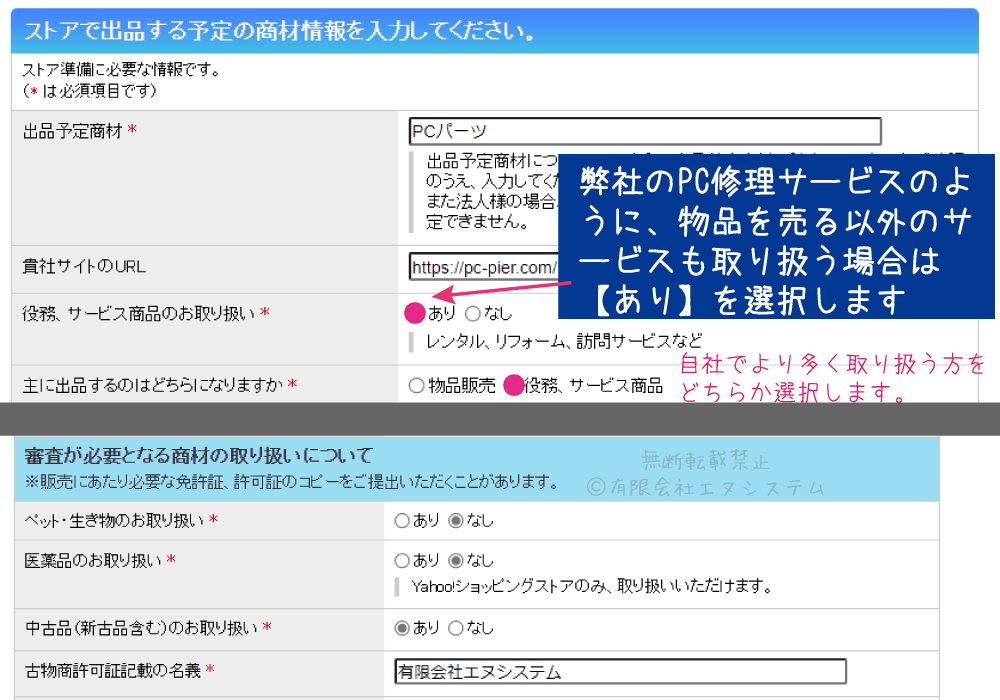
Task: Click the 古物商許可証記載の名義 input field
Action: [x=621, y=671]
